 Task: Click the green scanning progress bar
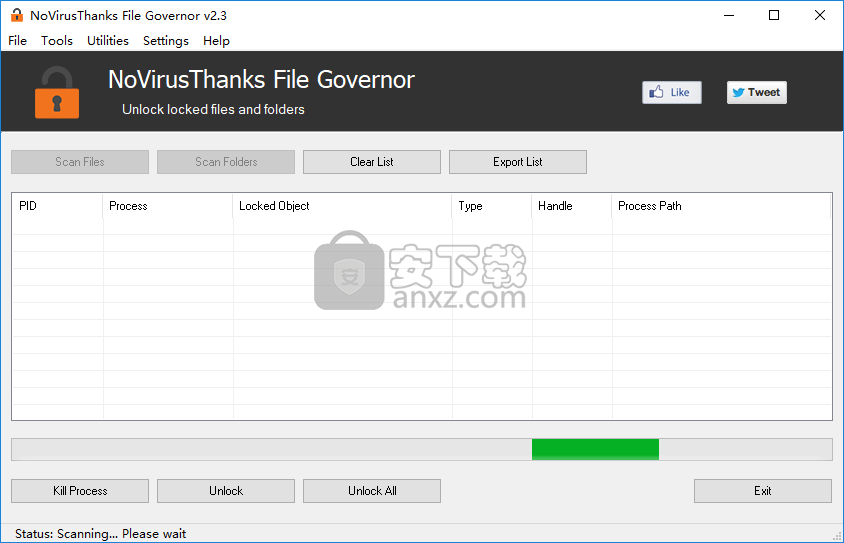coord(595,449)
